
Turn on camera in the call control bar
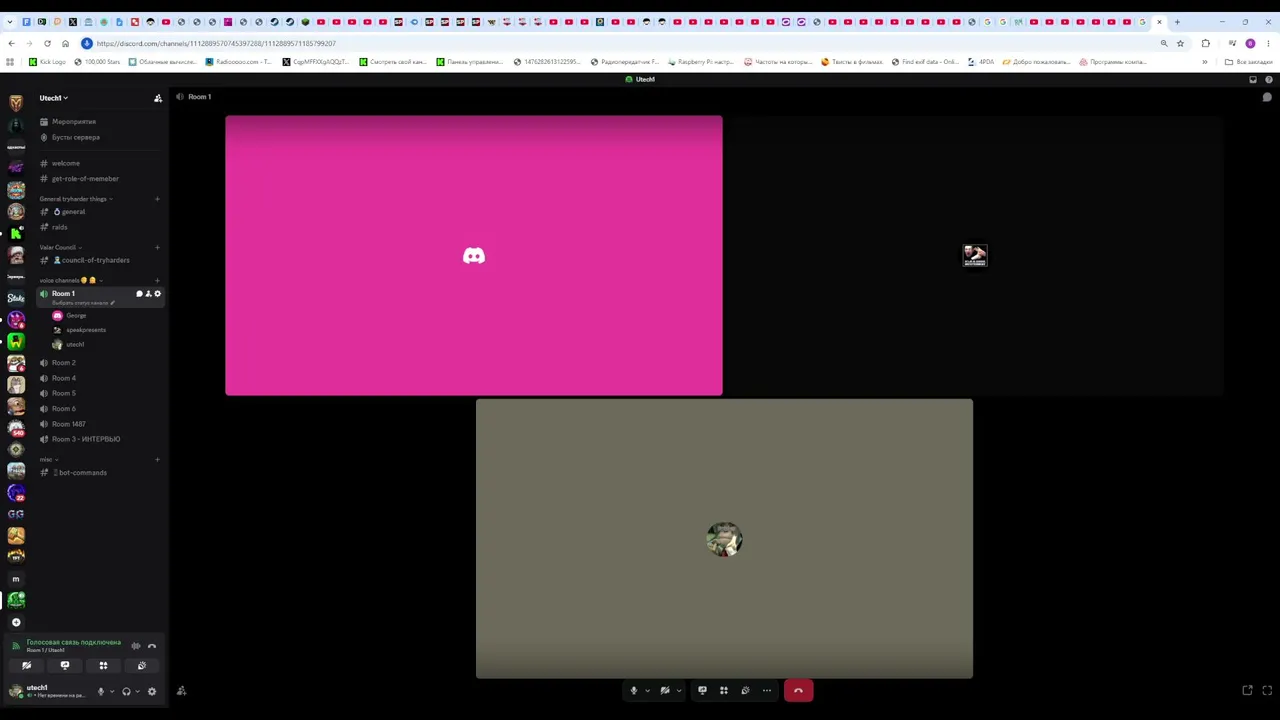(664, 690)
